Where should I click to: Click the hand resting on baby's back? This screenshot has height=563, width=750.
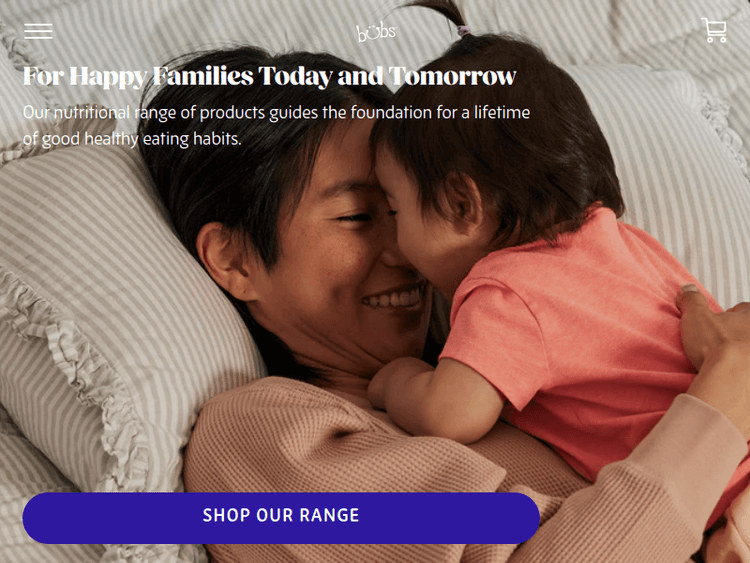[715, 335]
